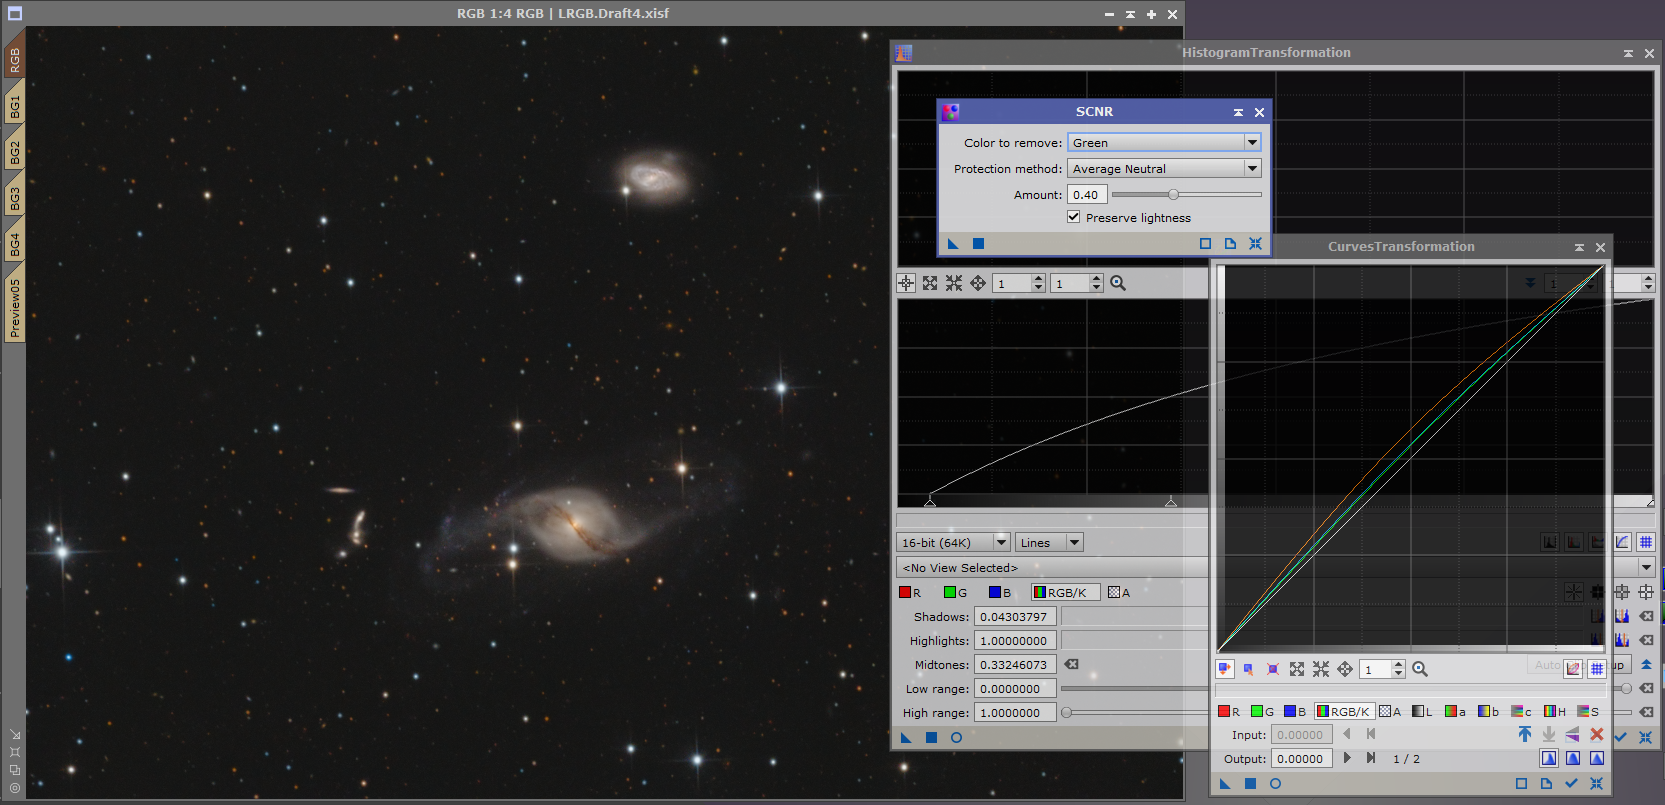Toggle MTF curve display in HistogramTransformation
This screenshot has width=1665, height=805.
click(1622, 542)
